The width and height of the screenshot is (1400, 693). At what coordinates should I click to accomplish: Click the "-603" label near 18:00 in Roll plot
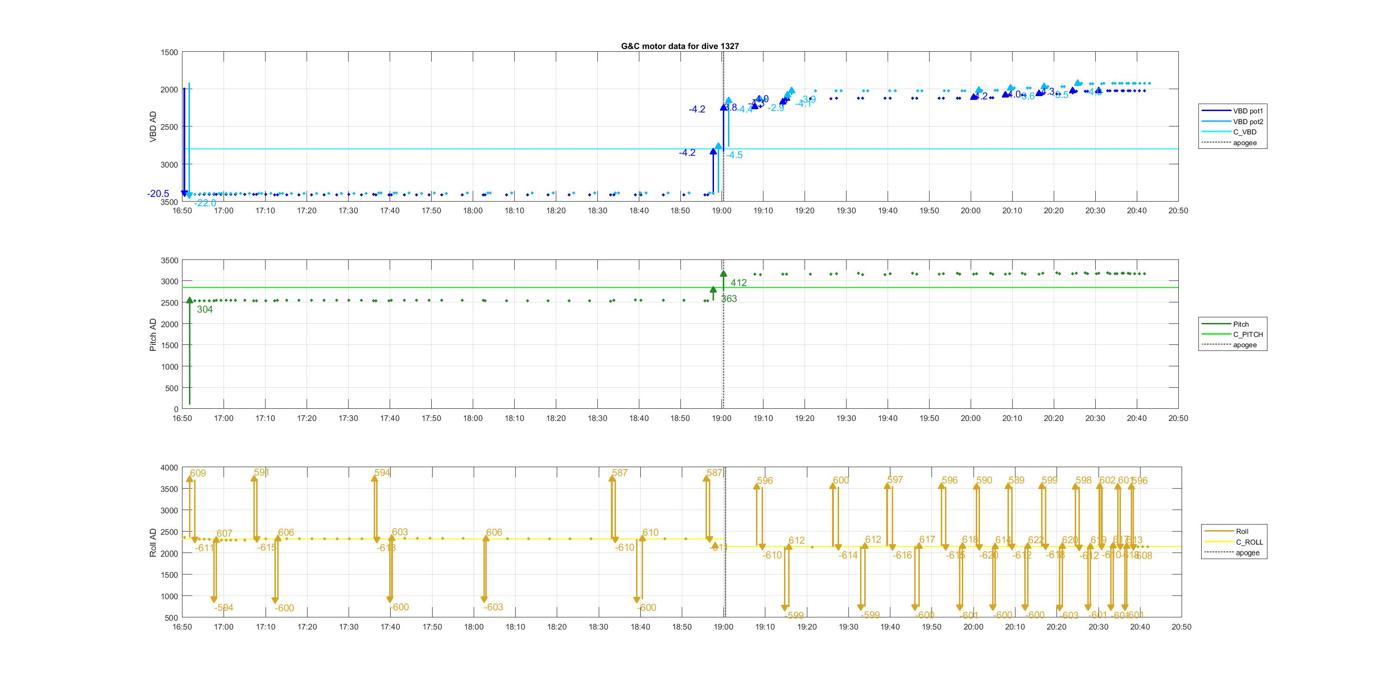coord(493,607)
